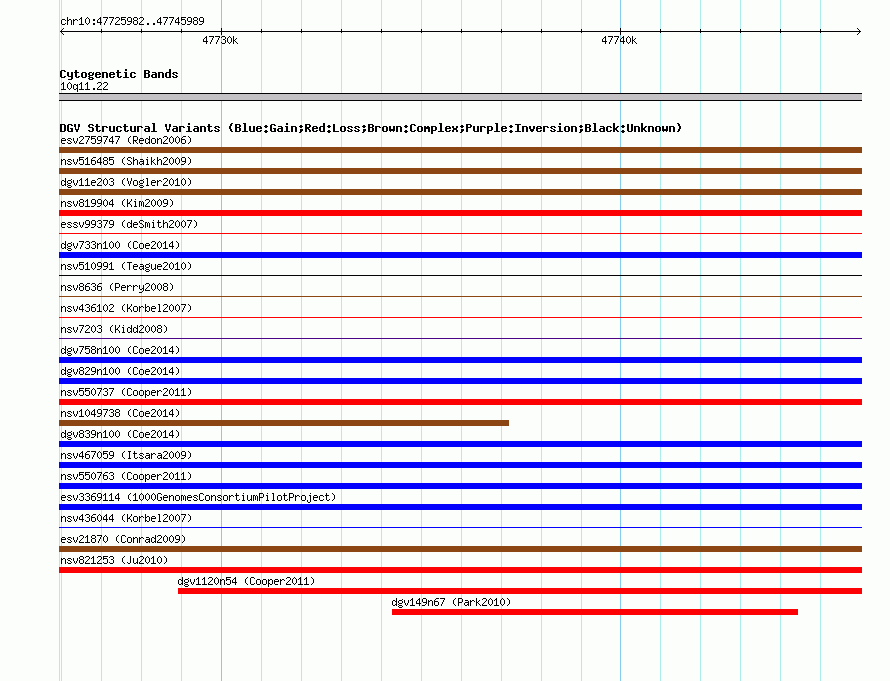Click the blue bar under nsv467059
Screen dimensions: 890x681
460,465
